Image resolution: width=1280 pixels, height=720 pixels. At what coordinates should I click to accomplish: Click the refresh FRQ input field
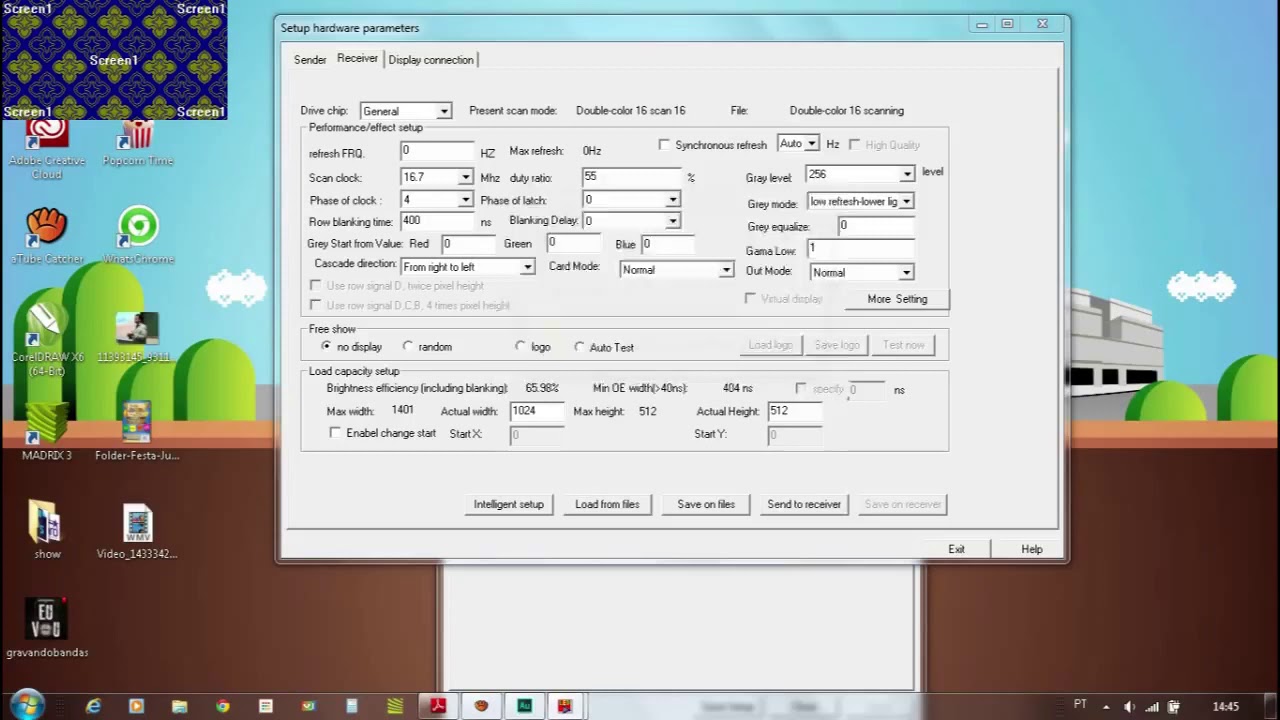(436, 150)
